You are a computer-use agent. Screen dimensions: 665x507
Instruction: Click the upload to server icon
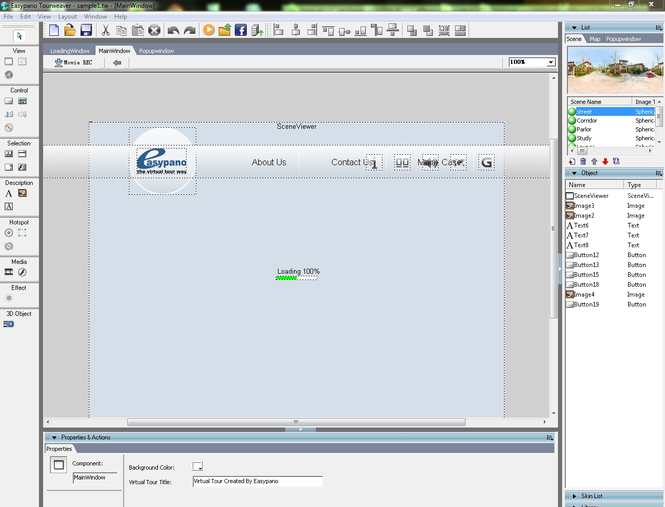(x=257, y=30)
